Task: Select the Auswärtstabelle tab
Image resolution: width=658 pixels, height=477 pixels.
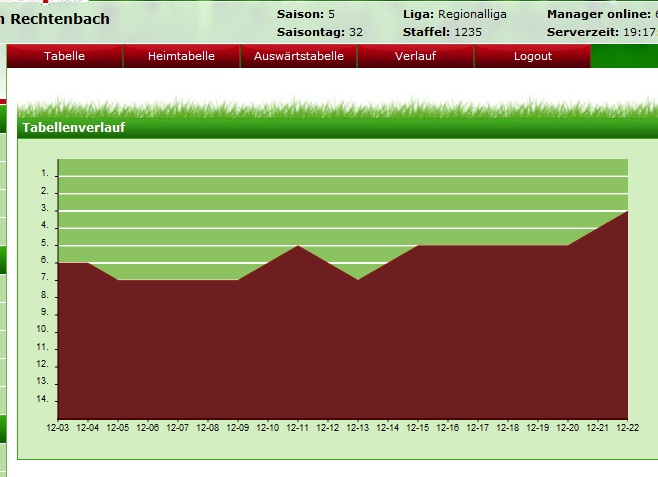Action: (298, 56)
